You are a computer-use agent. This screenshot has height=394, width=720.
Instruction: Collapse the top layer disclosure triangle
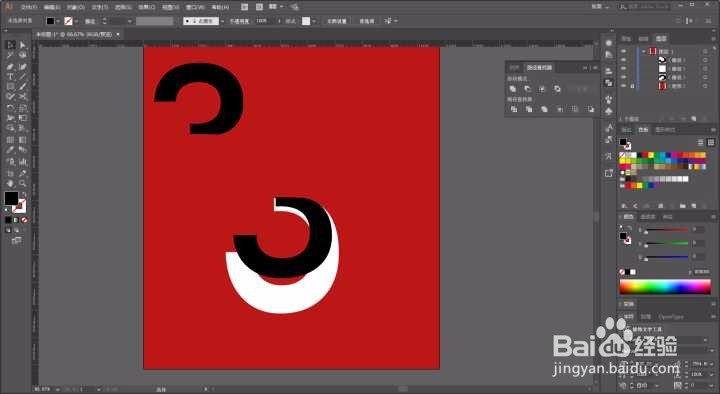(644, 51)
